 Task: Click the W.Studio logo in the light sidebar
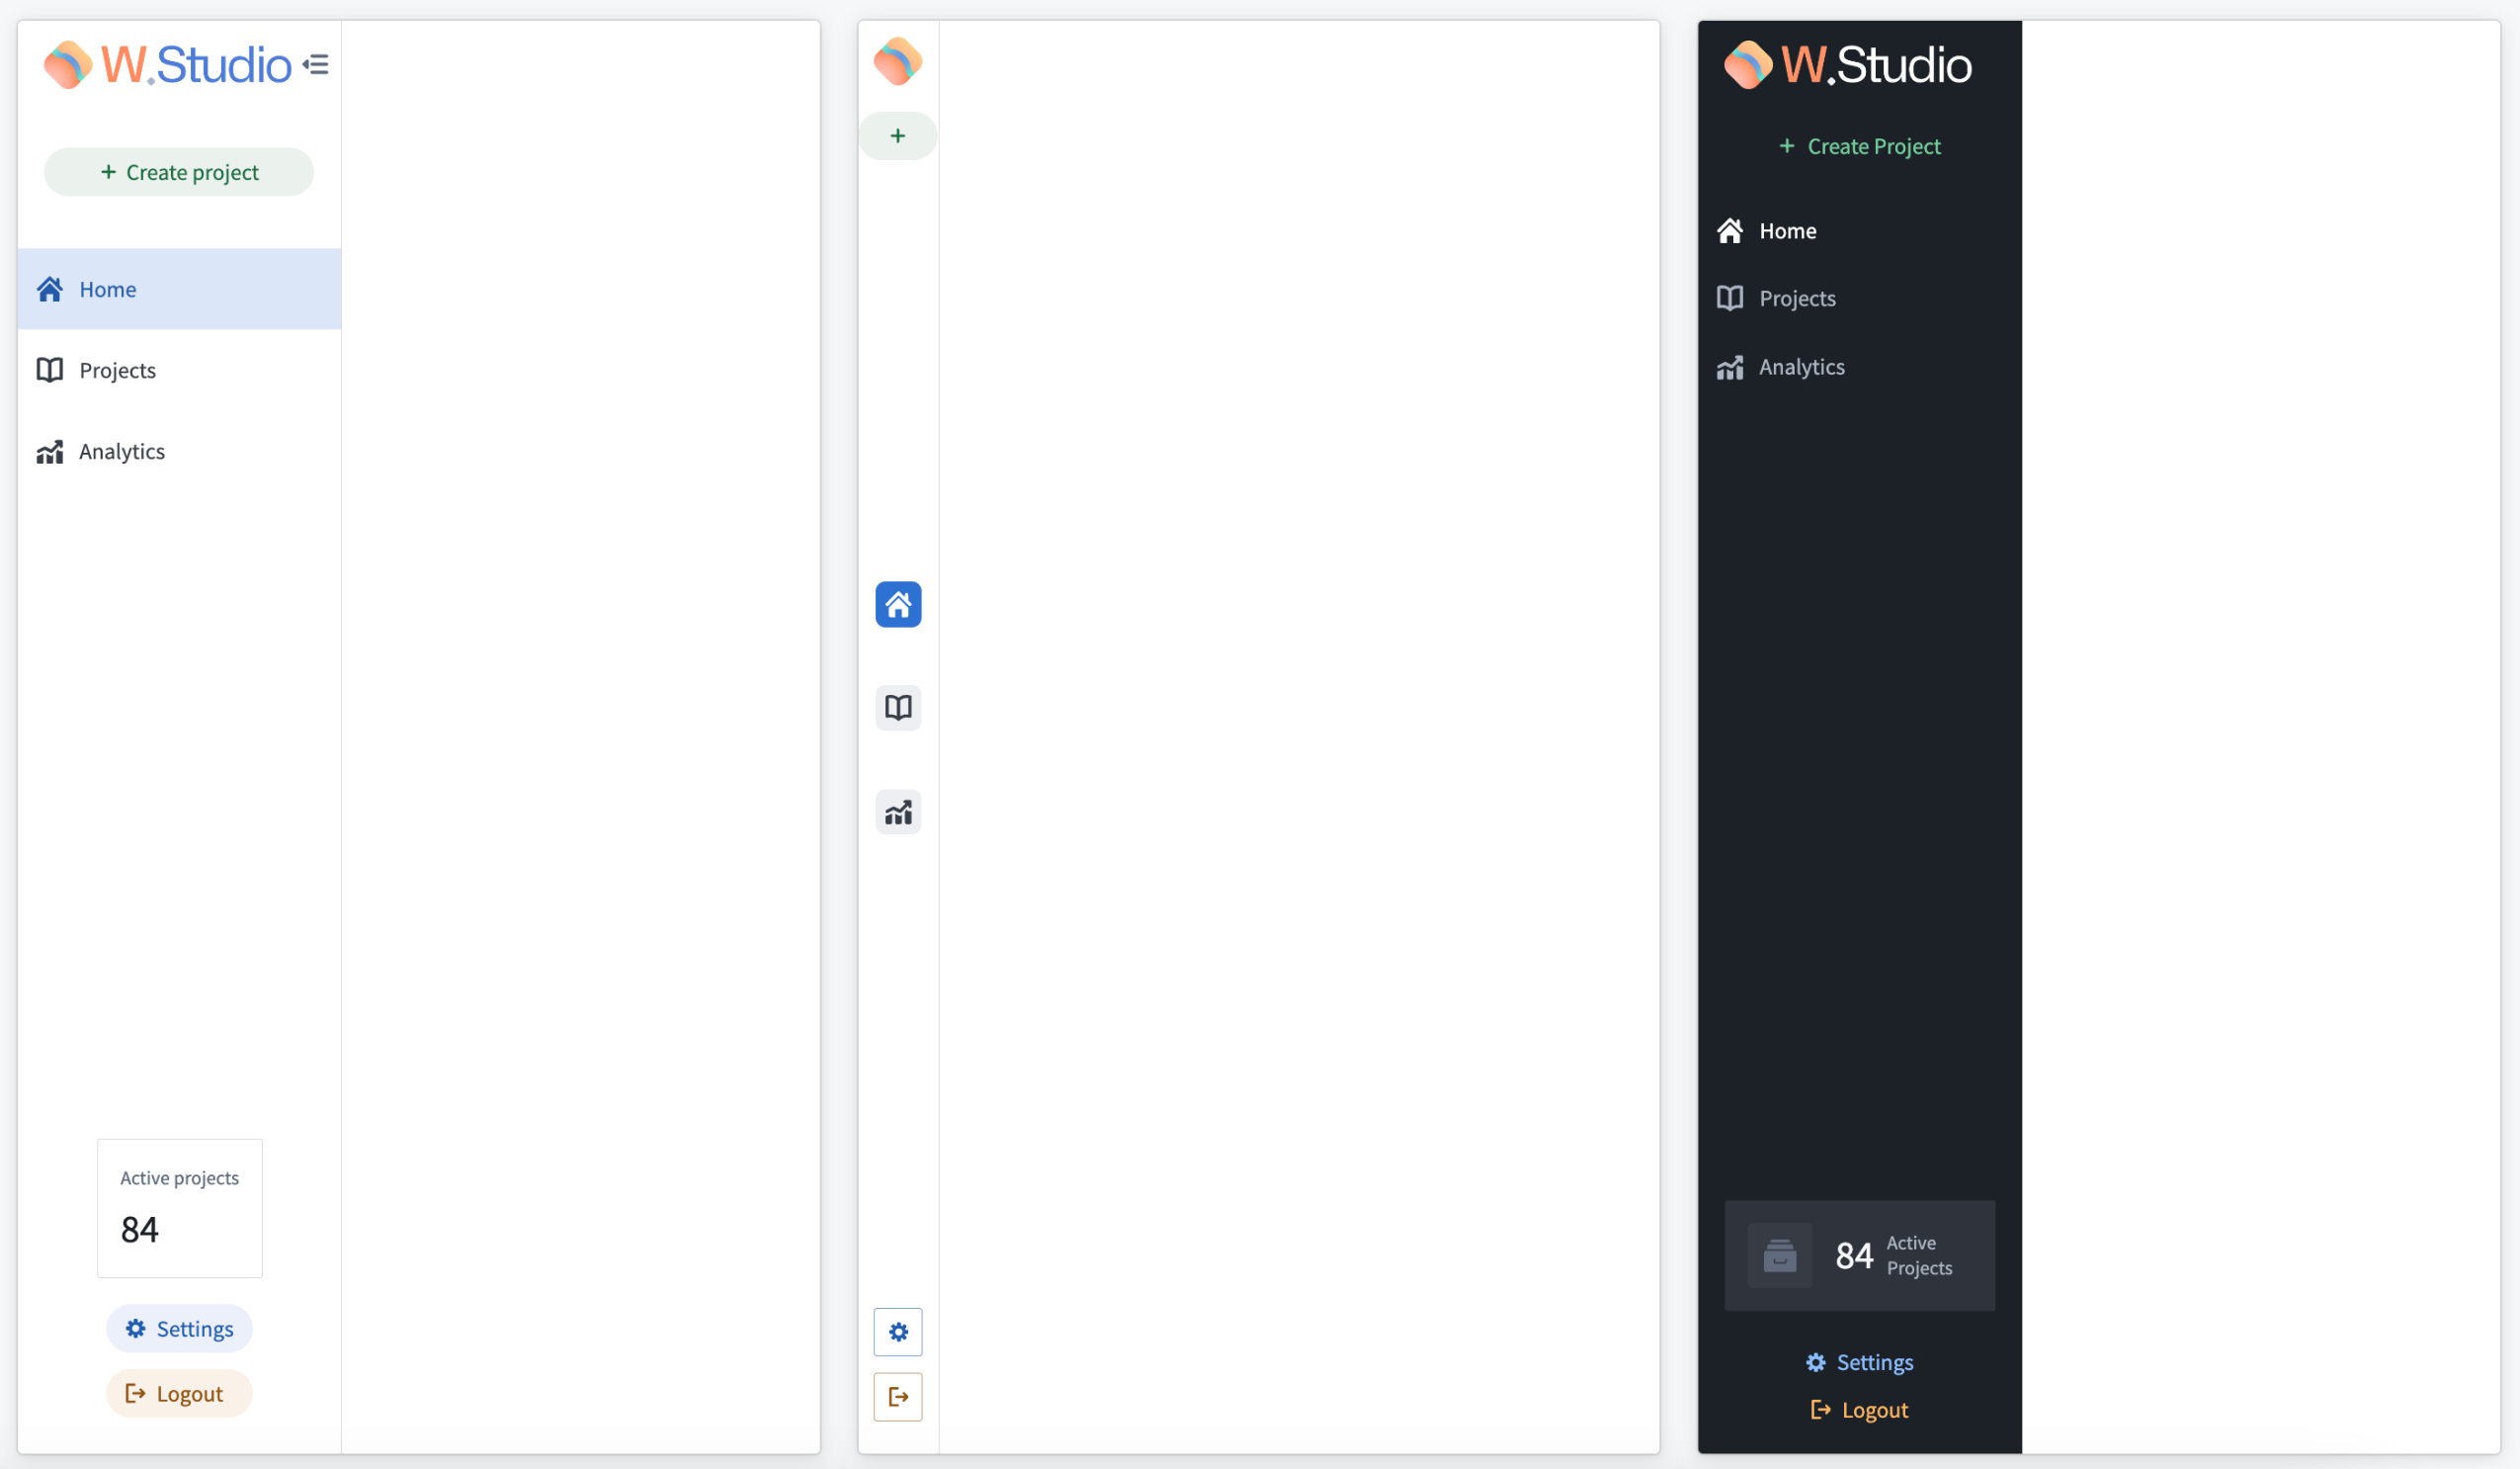point(168,65)
